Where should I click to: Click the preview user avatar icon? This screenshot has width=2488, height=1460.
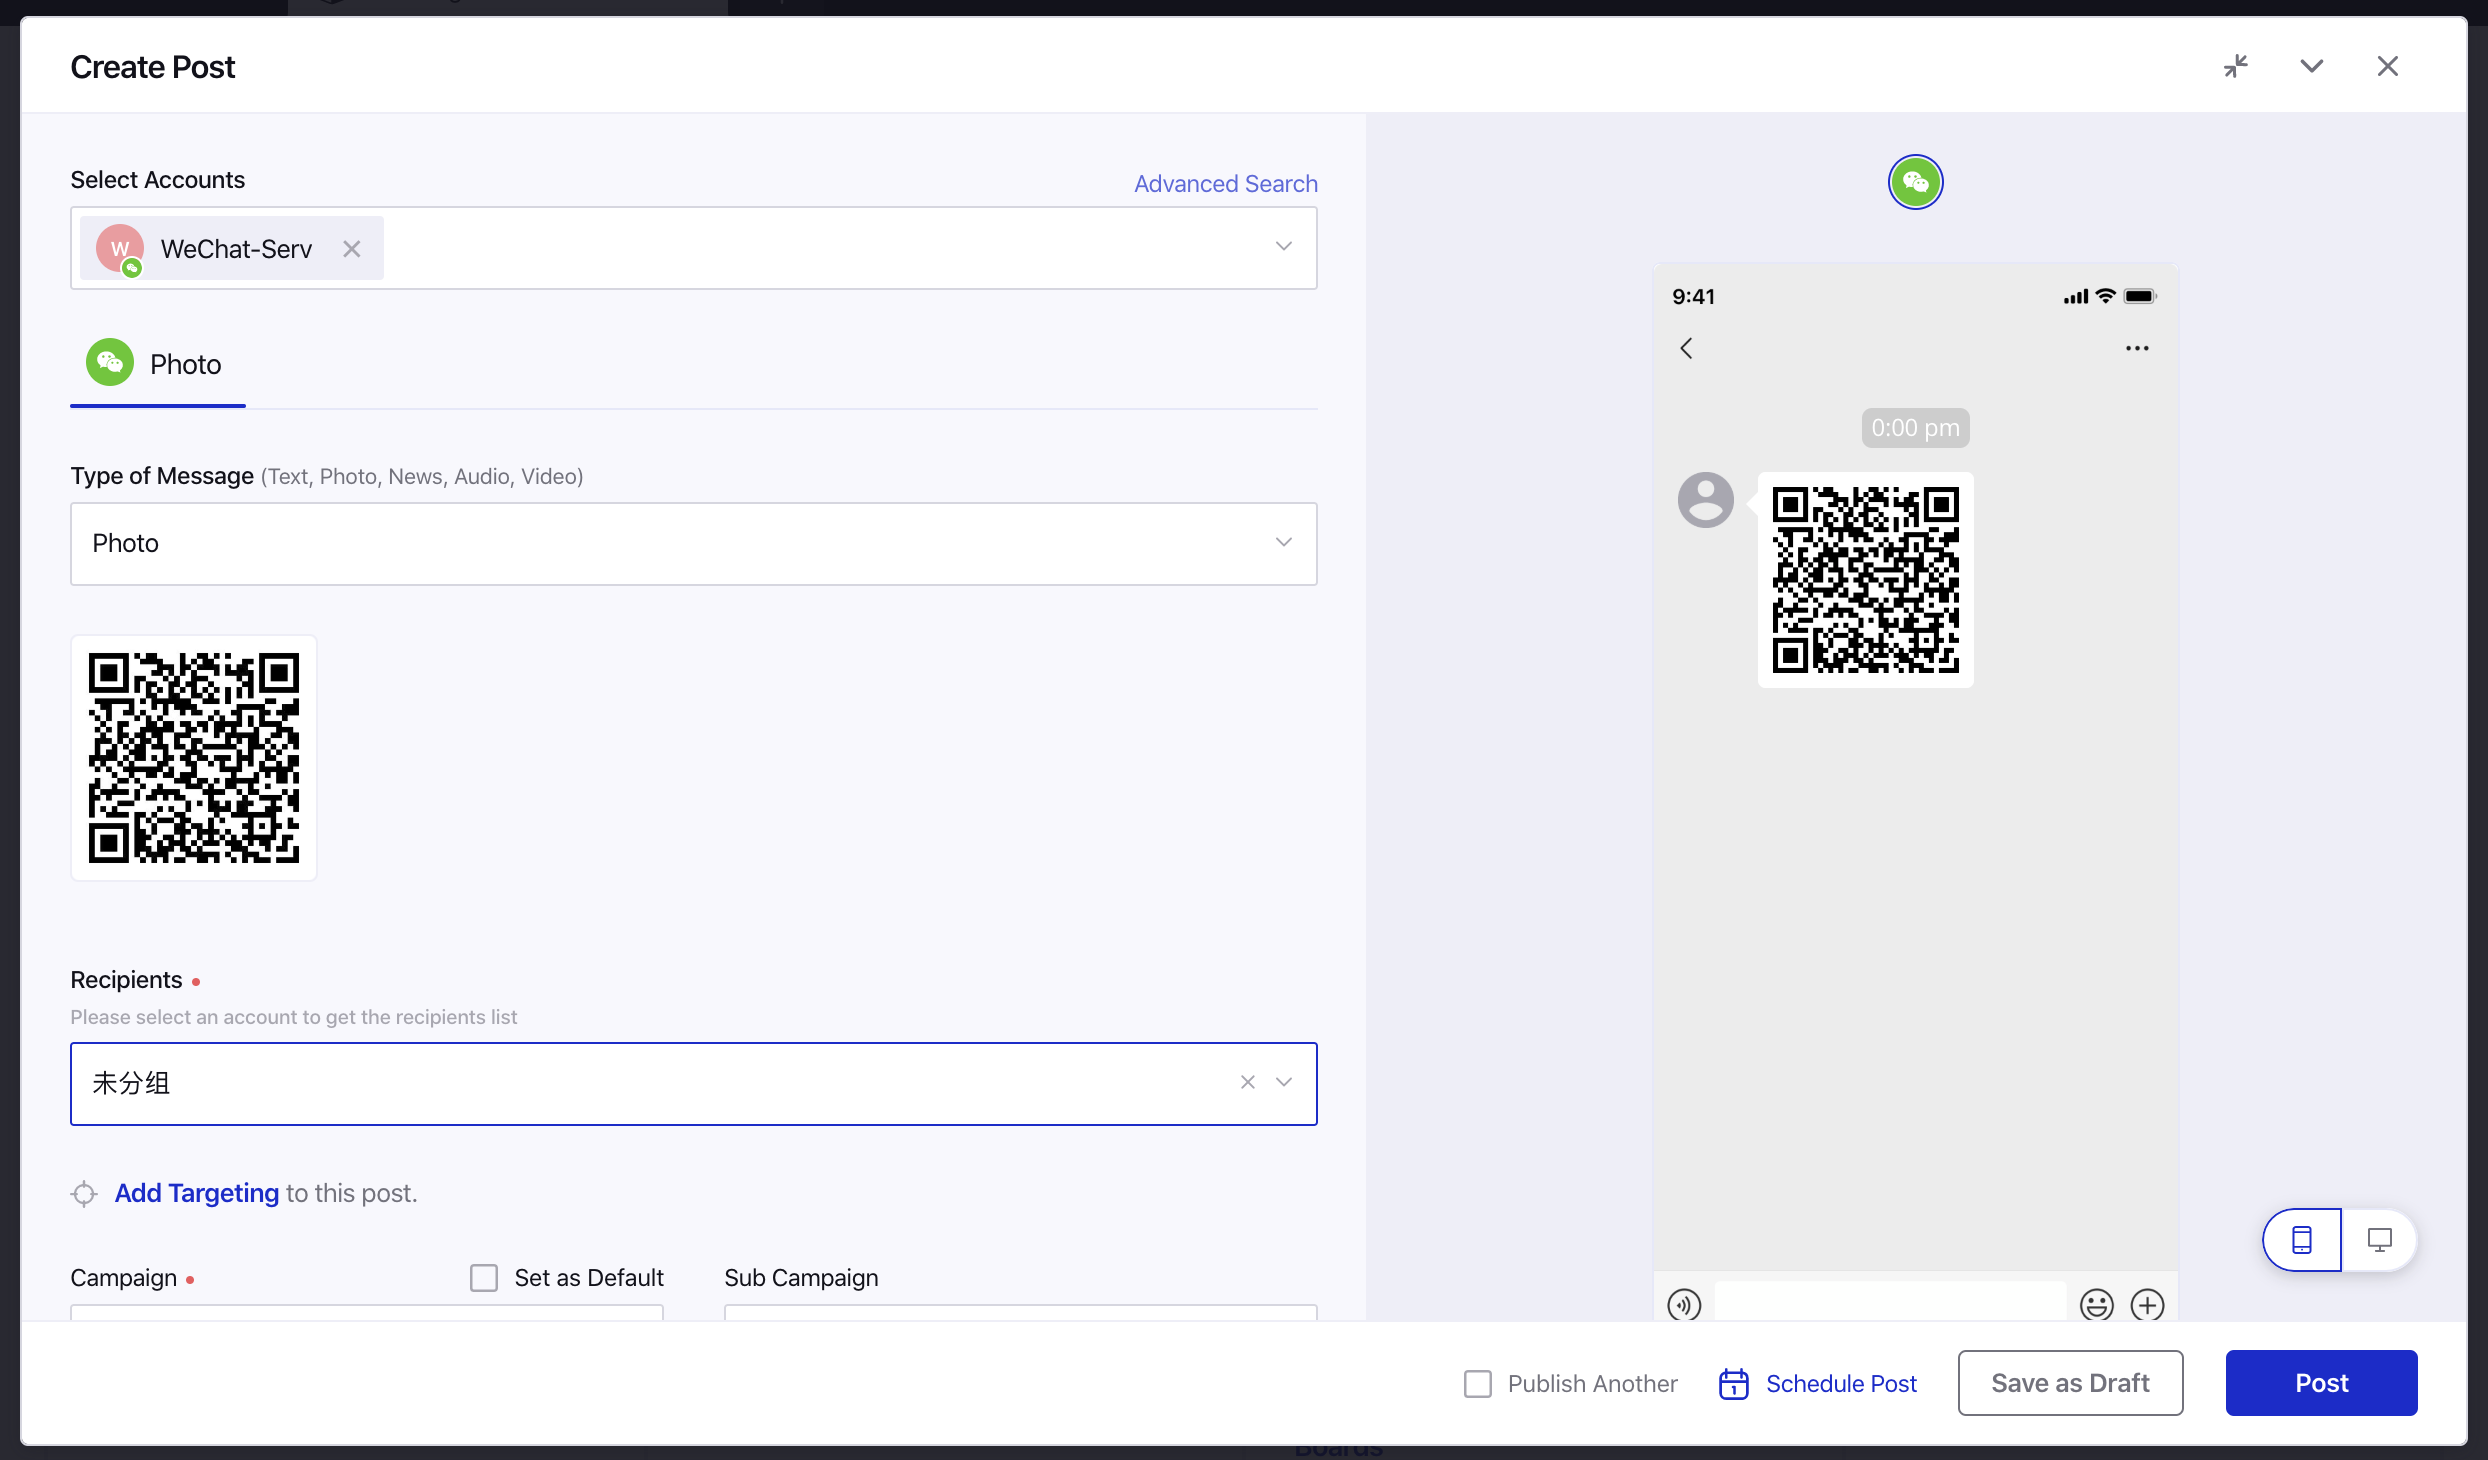[x=1705, y=500]
